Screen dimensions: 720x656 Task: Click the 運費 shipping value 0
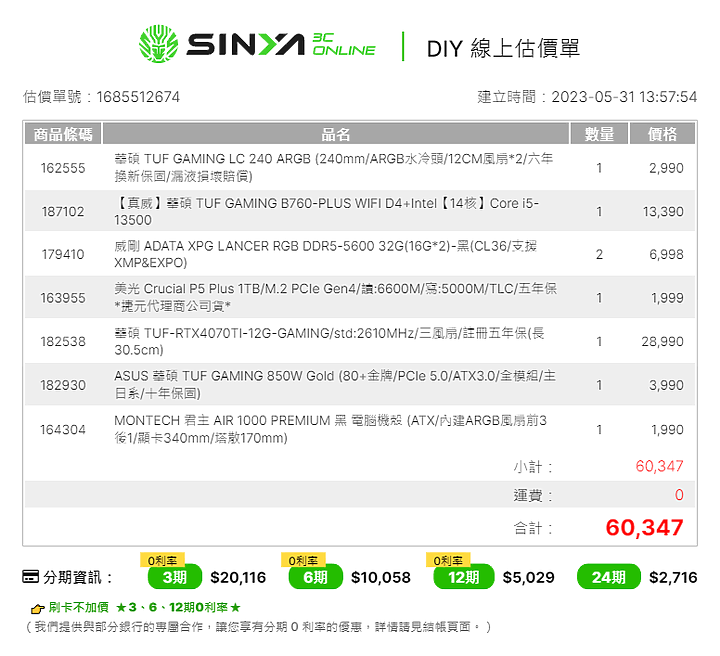pyautogui.click(x=679, y=495)
